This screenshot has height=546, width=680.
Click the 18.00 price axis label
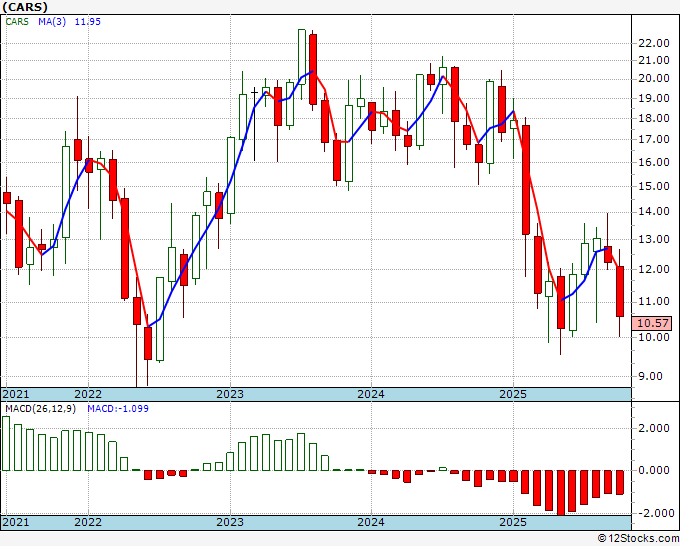coord(654,118)
